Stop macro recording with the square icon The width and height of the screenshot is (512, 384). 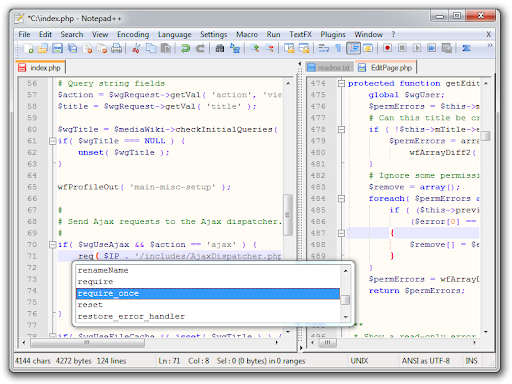[x=402, y=49]
